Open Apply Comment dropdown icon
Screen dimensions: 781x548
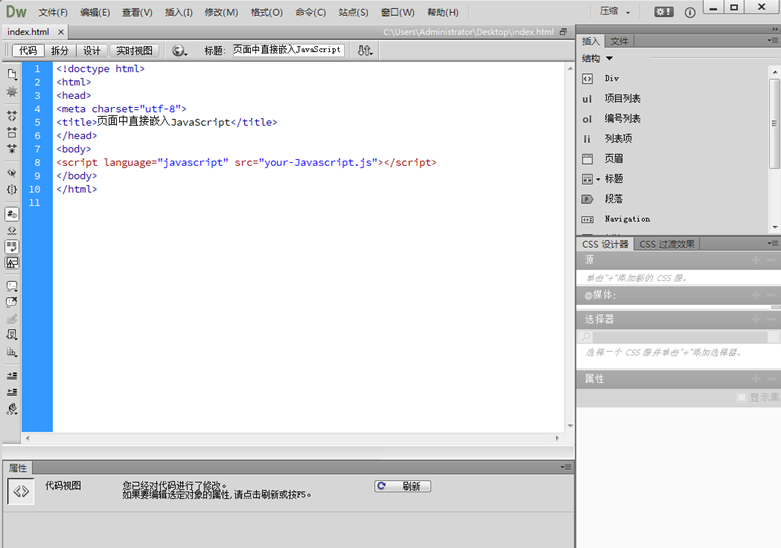pos(12,286)
